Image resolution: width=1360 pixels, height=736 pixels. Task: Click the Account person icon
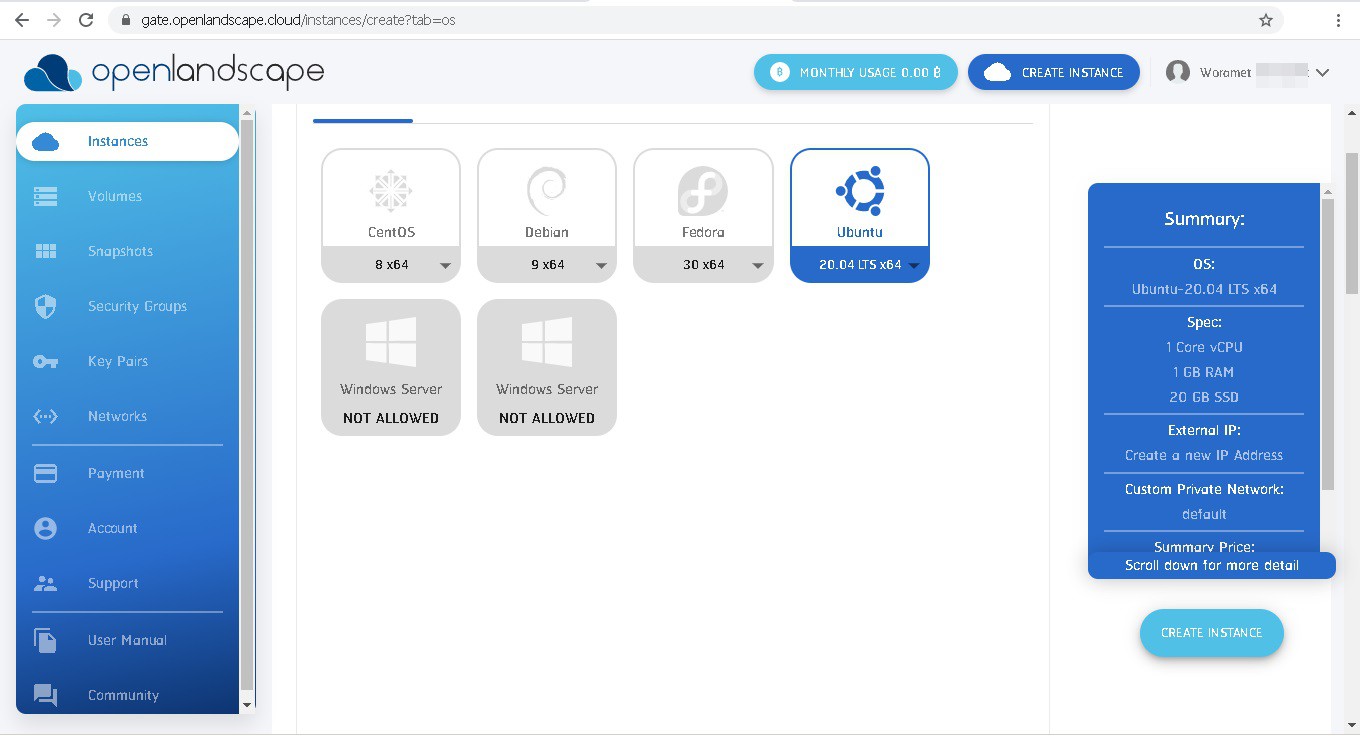46,528
